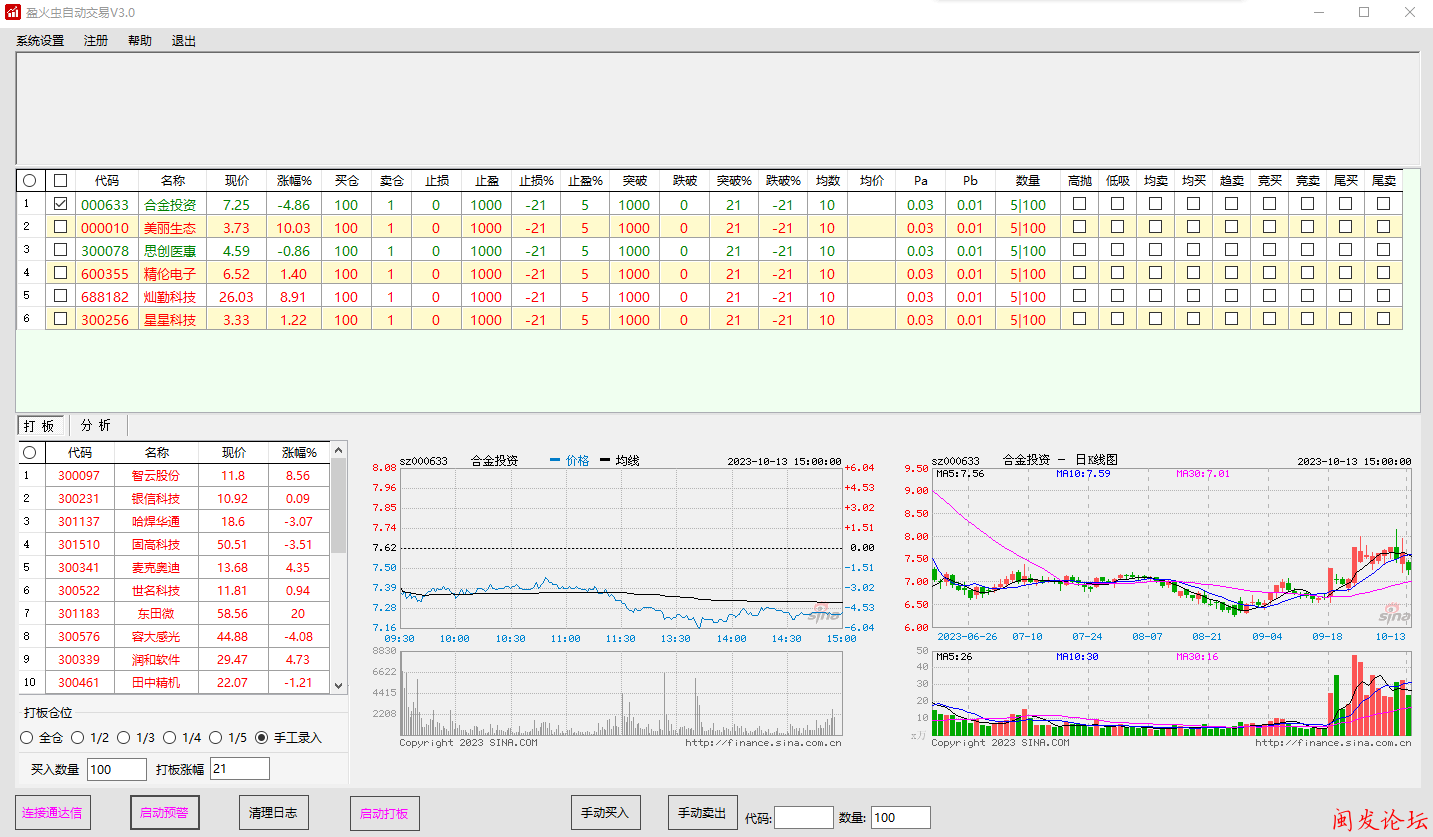Enable 尾卖 checkbox for 星星科技 row
Image resolution: width=1433 pixels, height=837 pixels.
1383,319
